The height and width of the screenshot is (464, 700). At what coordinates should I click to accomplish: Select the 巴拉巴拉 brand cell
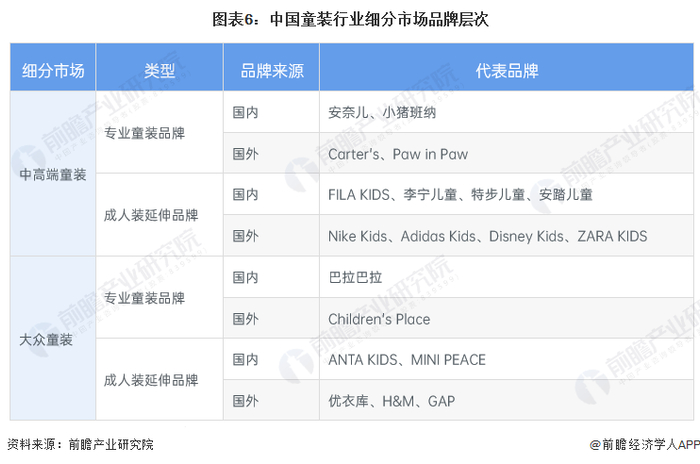pos(355,278)
